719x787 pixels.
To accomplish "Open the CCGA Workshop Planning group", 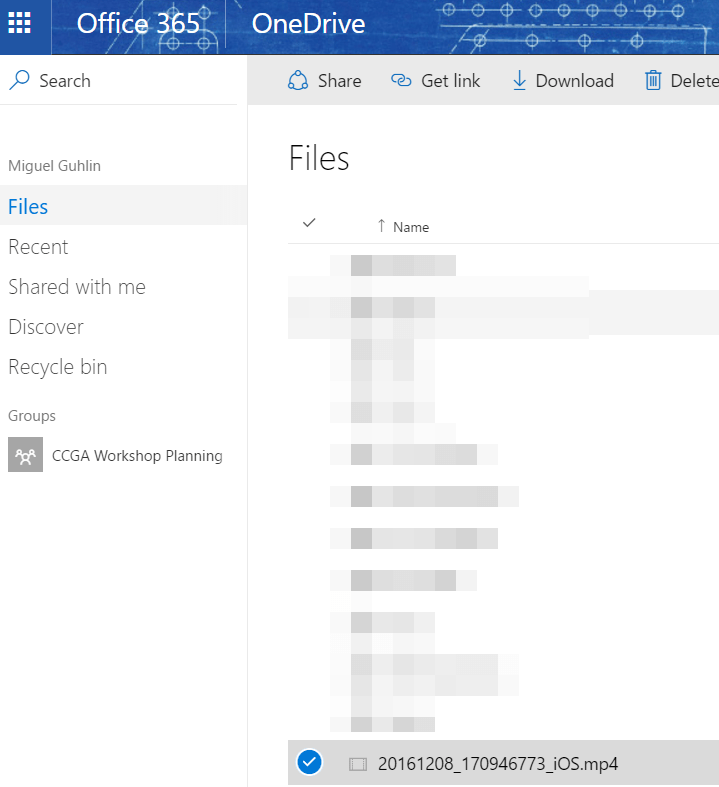I will (x=137, y=456).
